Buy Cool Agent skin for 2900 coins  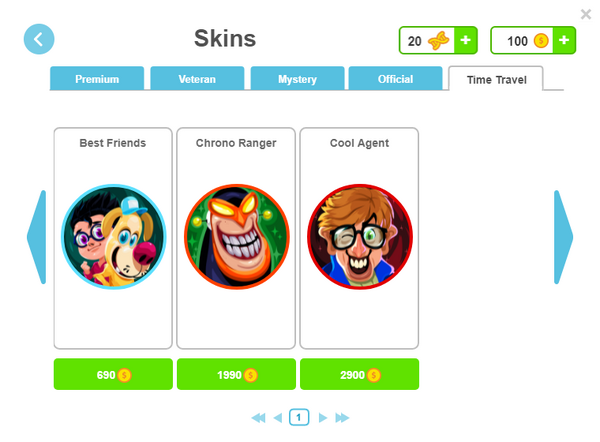[359, 374]
